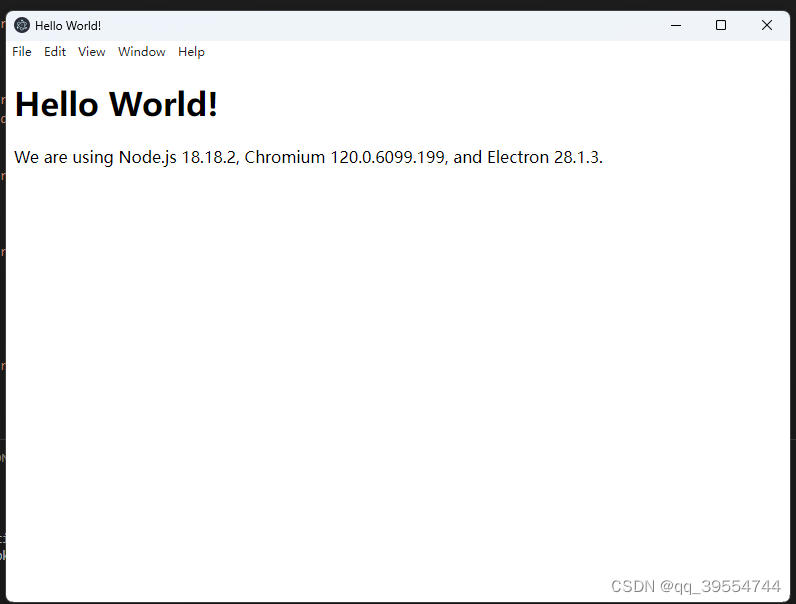Click the Hello World! title bar text
The image size is (796, 604).
68,26
